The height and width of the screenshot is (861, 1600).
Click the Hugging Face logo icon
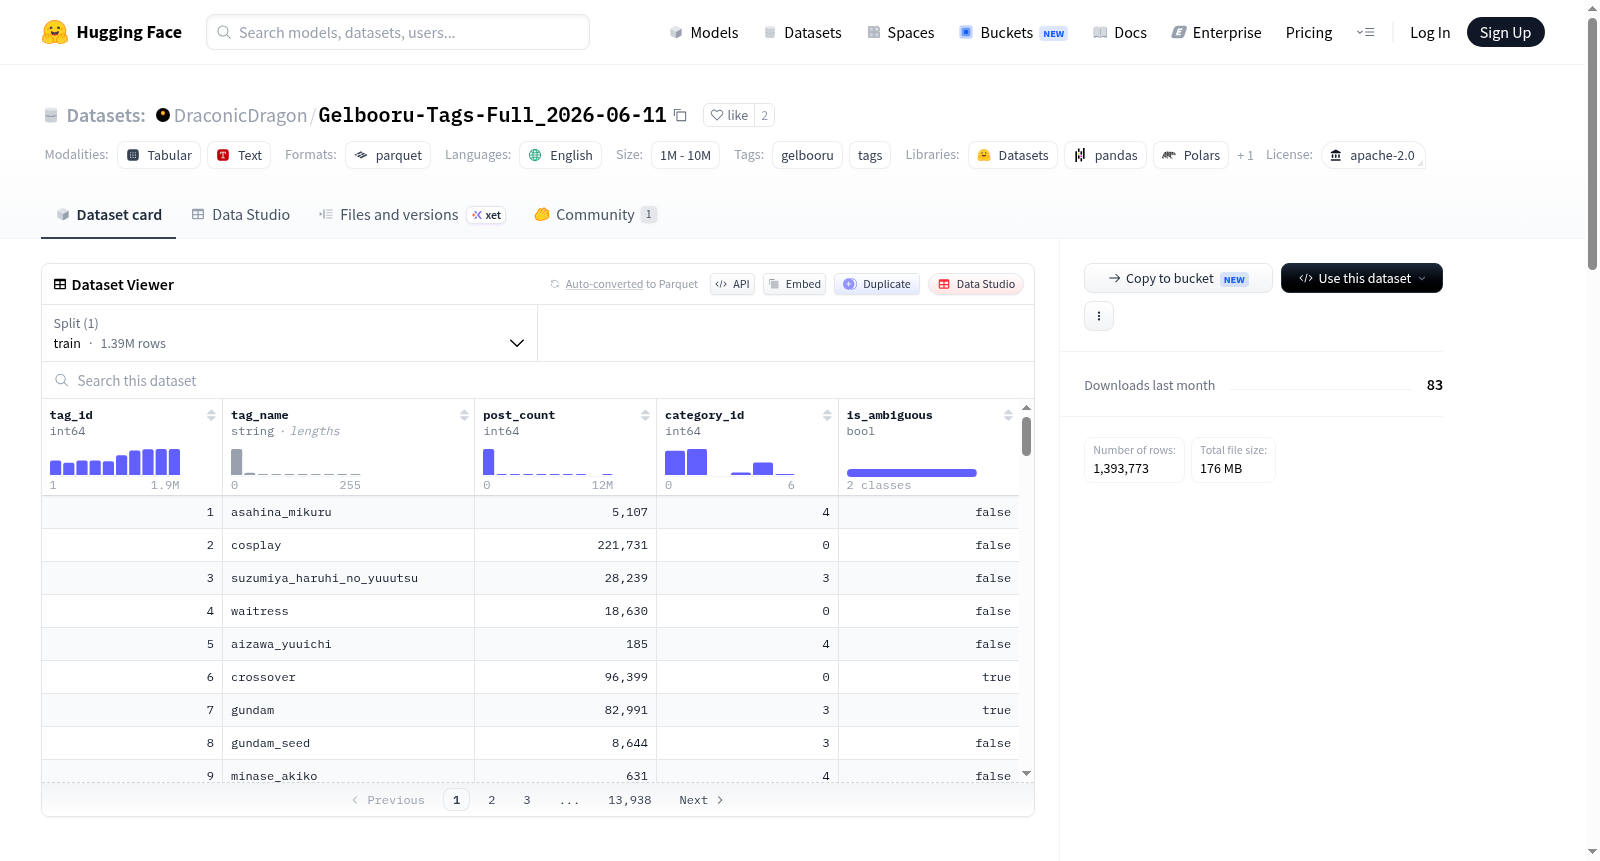(55, 32)
